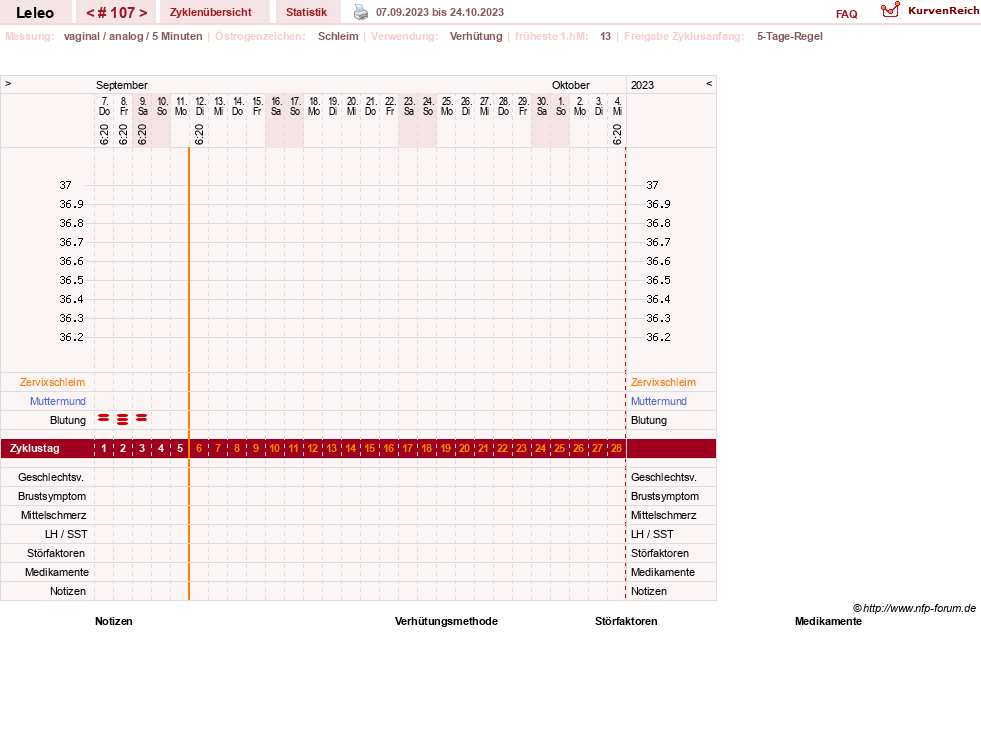The height and width of the screenshot is (740, 981).
Task: Click date column 12. Di
Action: click(x=200, y=106)
